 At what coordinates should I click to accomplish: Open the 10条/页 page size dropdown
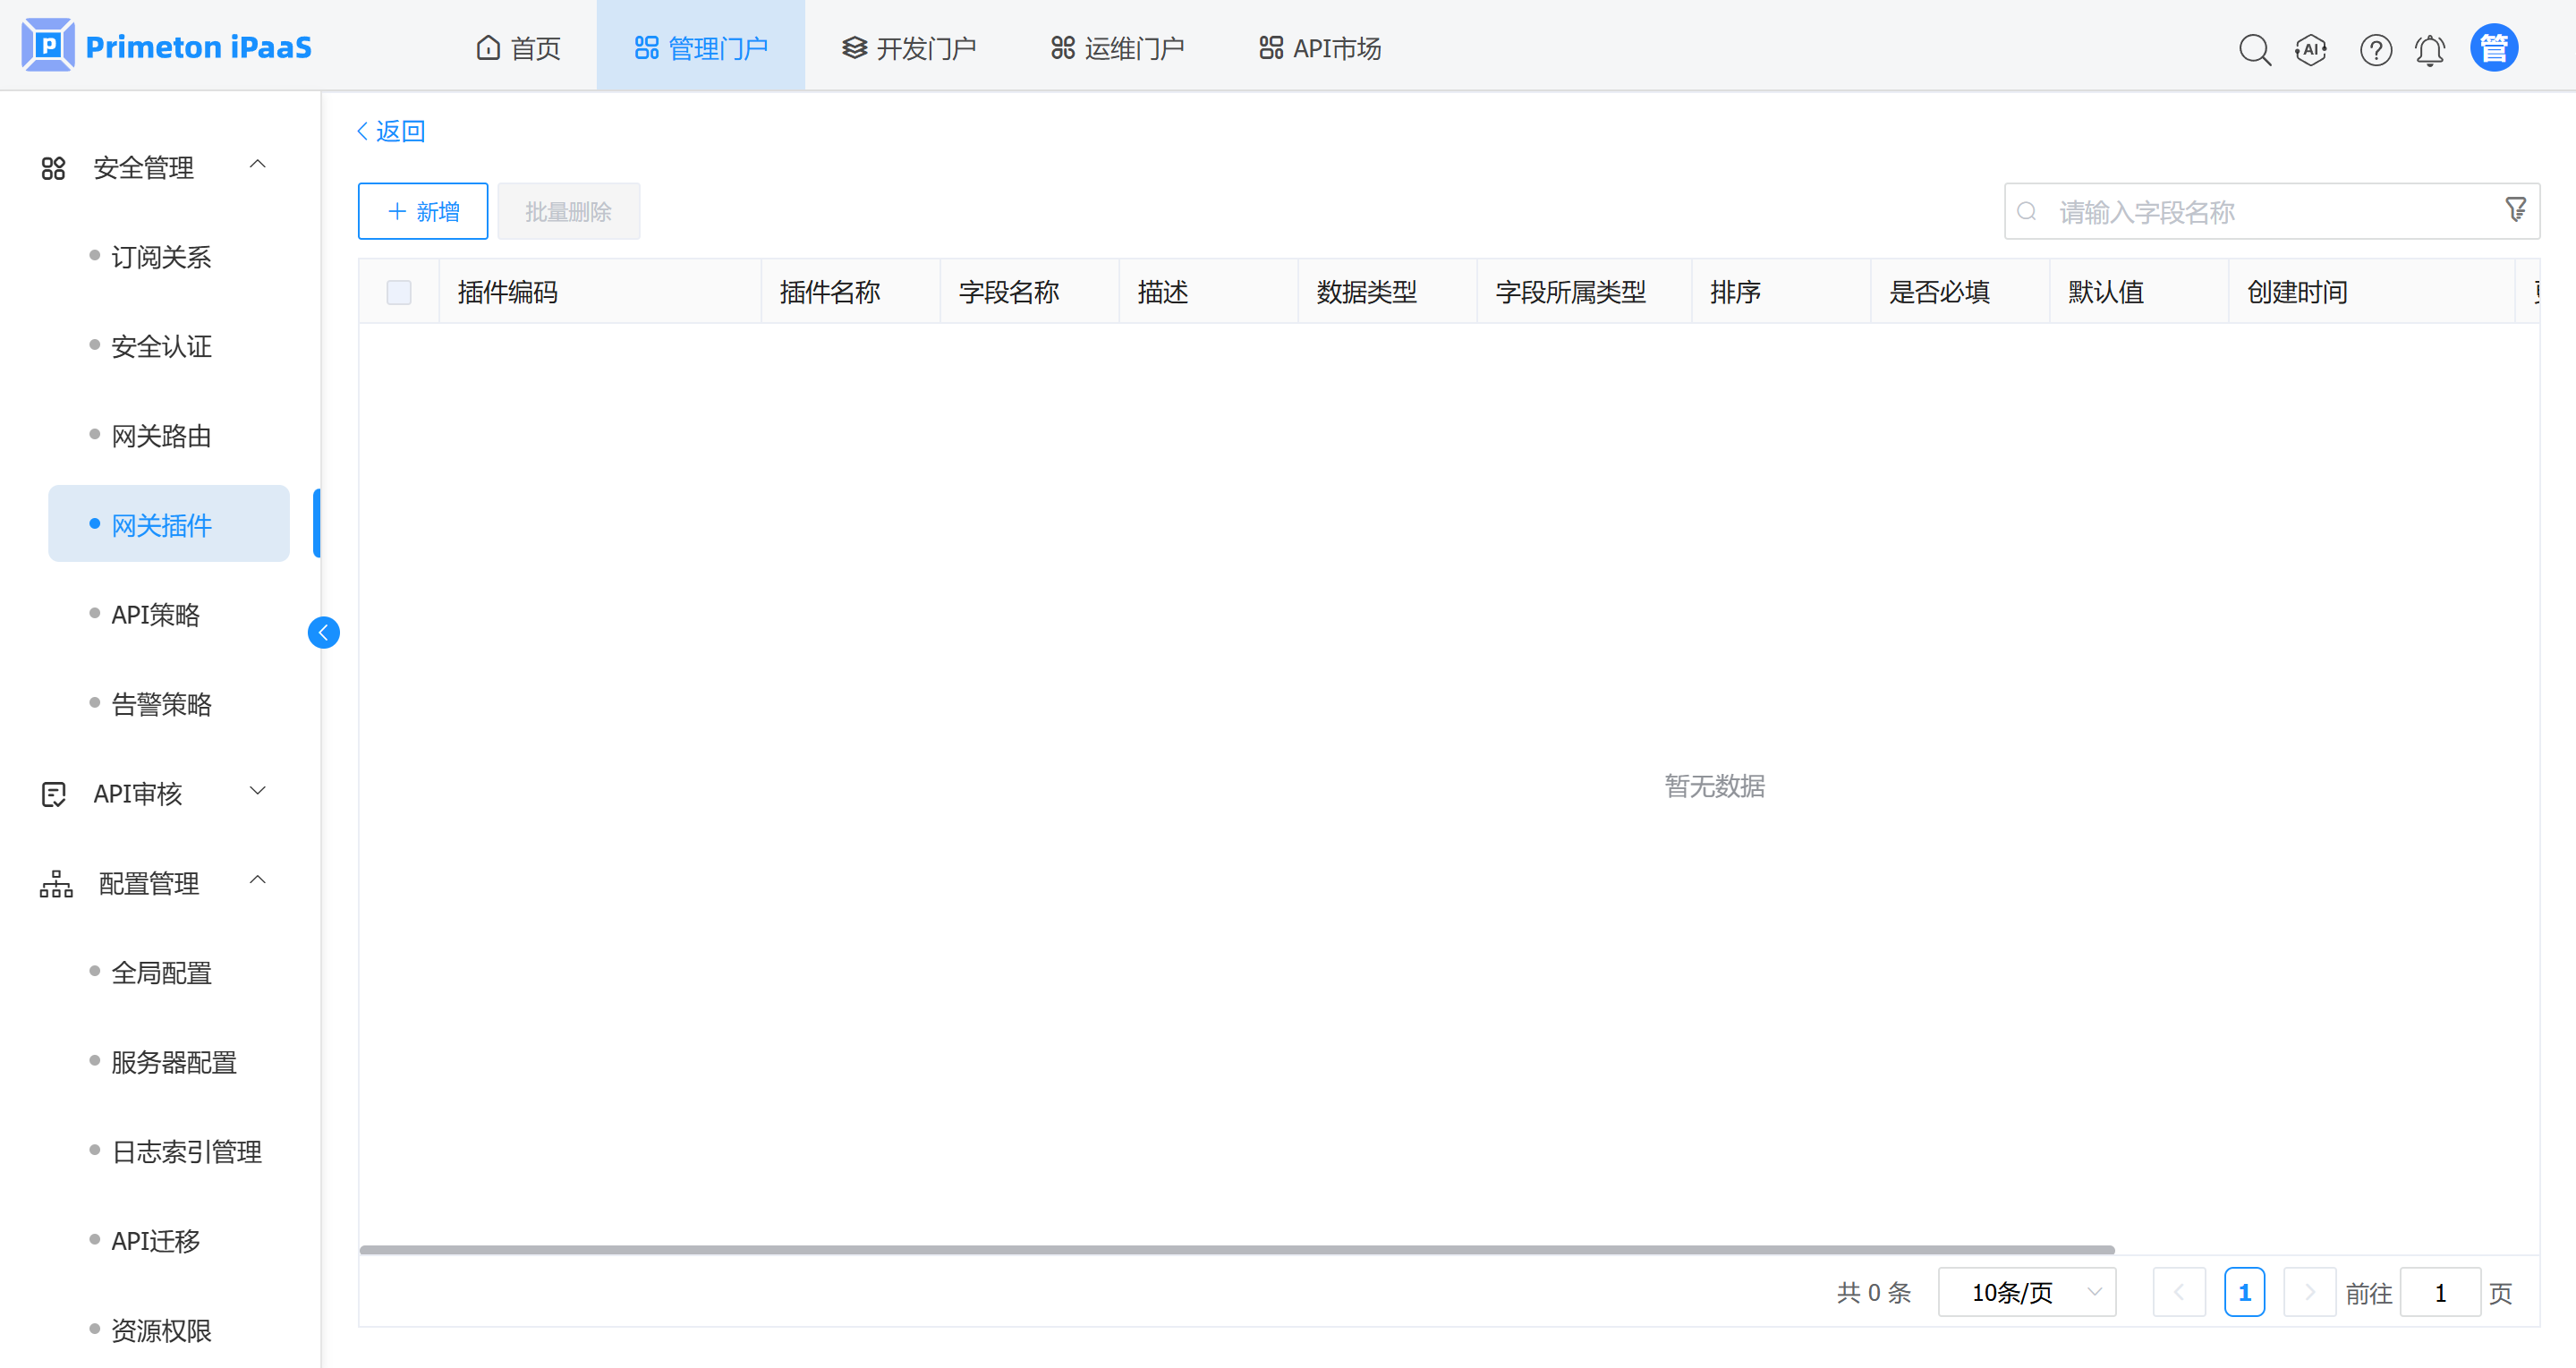pyautogui.click(x=2026, y=1292)
